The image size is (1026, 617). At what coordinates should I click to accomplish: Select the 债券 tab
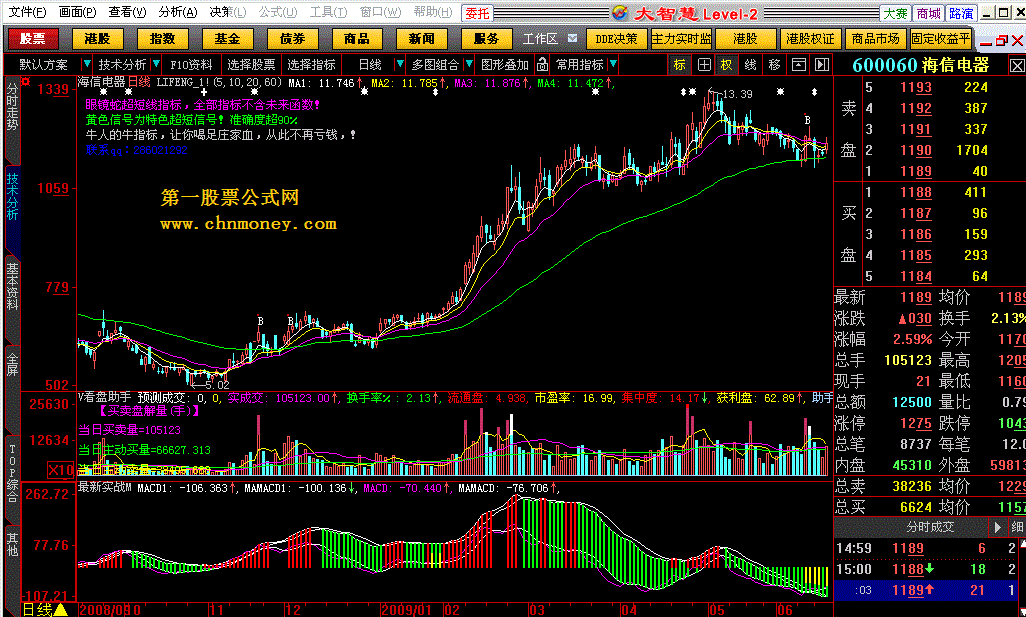292,39
